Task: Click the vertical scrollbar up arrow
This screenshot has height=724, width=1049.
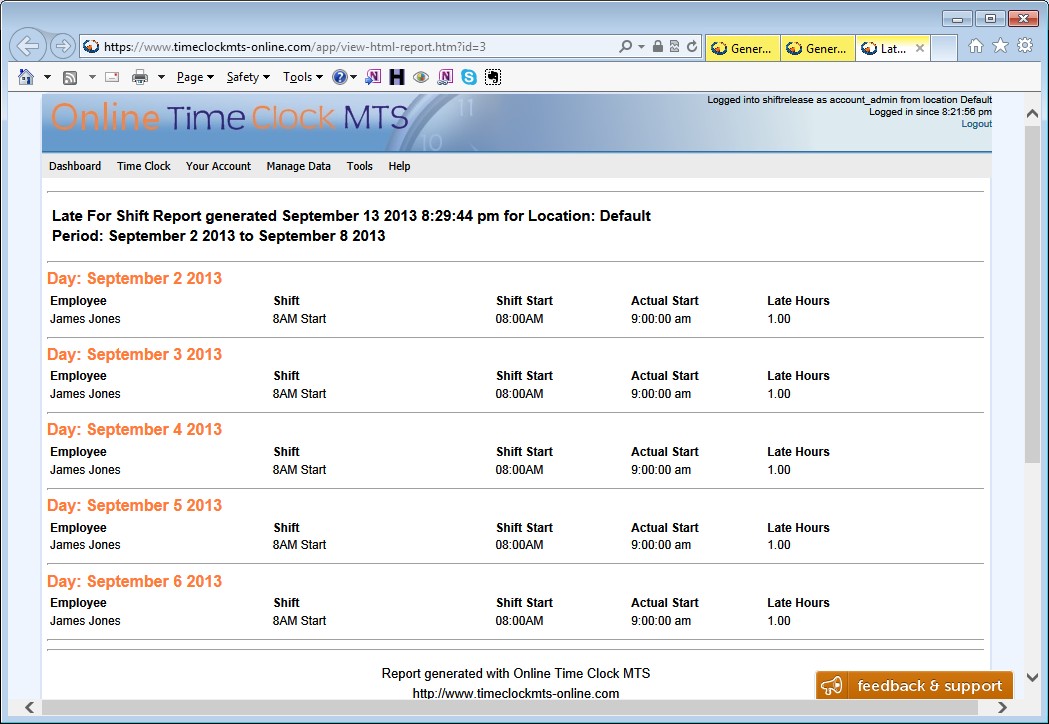Action: 1032,114
